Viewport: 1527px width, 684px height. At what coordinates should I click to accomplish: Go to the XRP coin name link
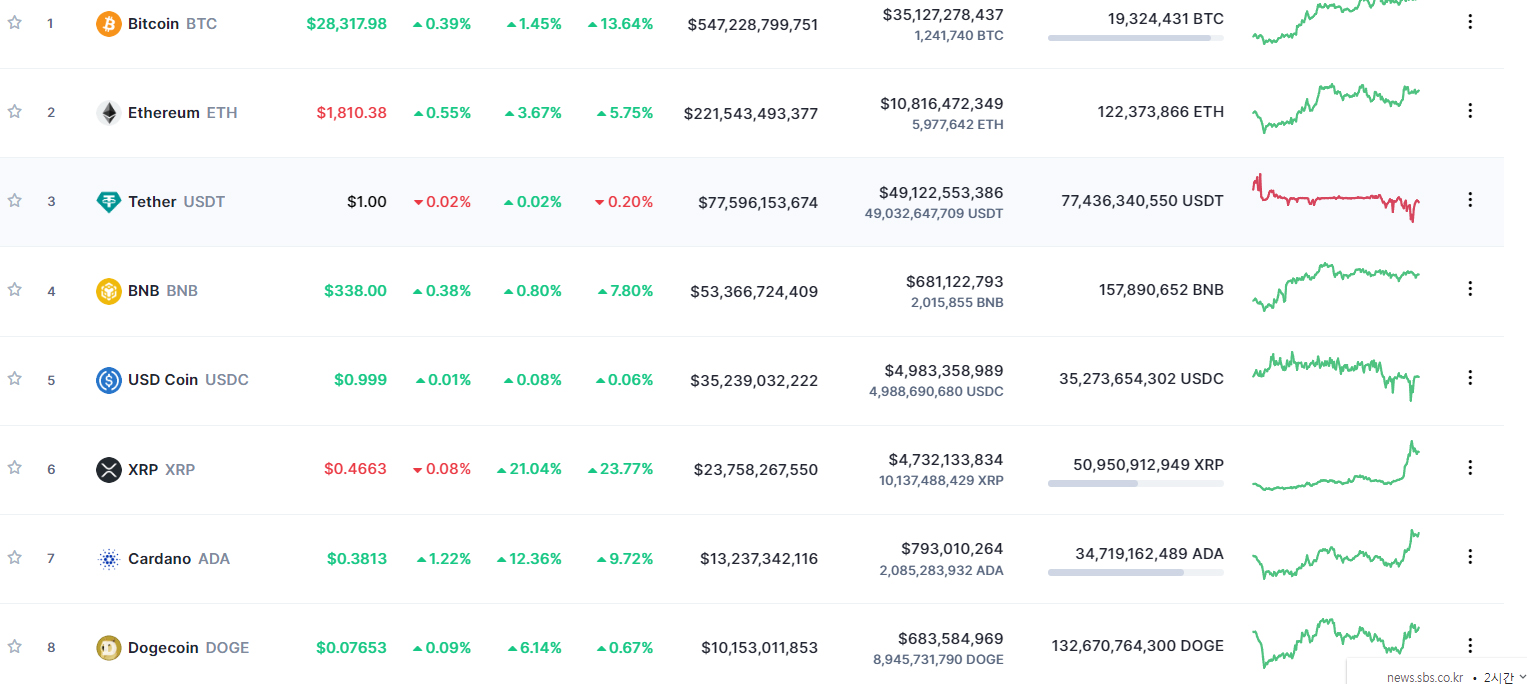pos(161,469)
